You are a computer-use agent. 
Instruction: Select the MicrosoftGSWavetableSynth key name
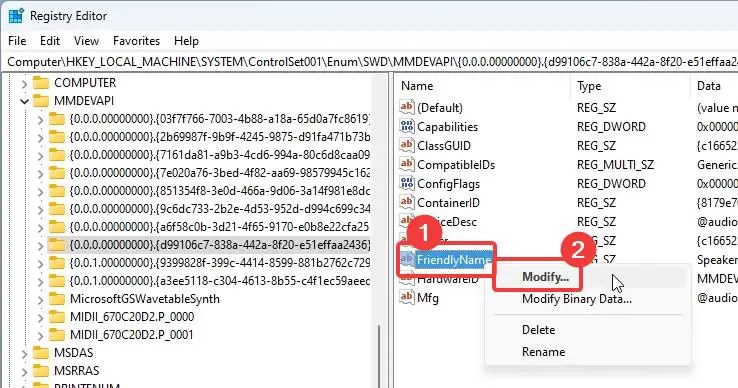coord(144,299)
